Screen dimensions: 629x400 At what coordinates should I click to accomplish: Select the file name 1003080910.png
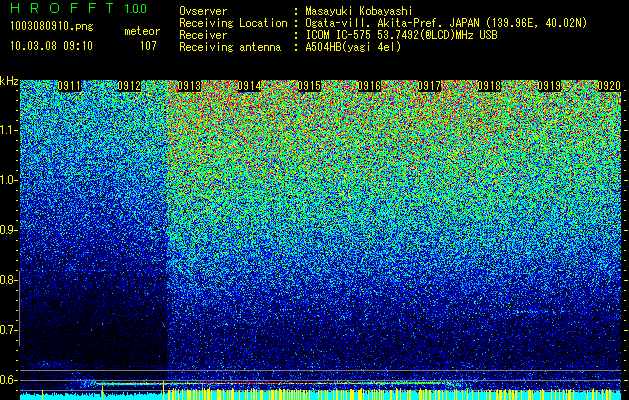[52, 26]
